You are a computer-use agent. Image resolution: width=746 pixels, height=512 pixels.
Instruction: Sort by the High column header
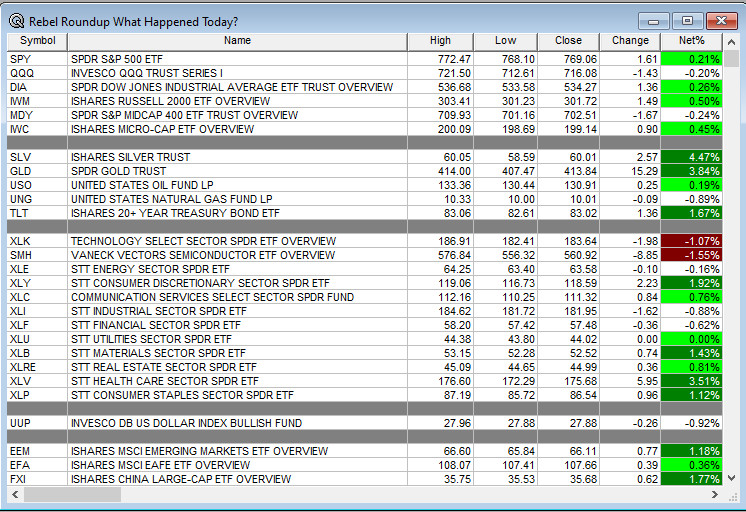pyautogui.click(x=440, y=41)
